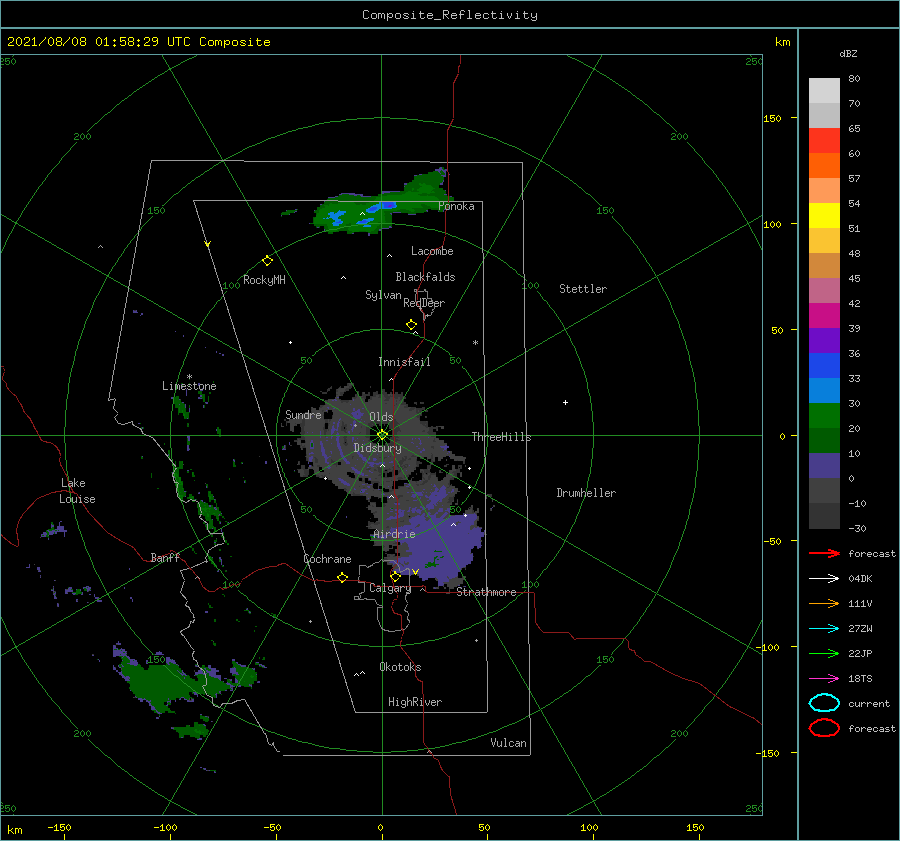Click the Lacombe city label
Image resolution: width=900 pixels, height=841 pixels.
pos(432,251)
